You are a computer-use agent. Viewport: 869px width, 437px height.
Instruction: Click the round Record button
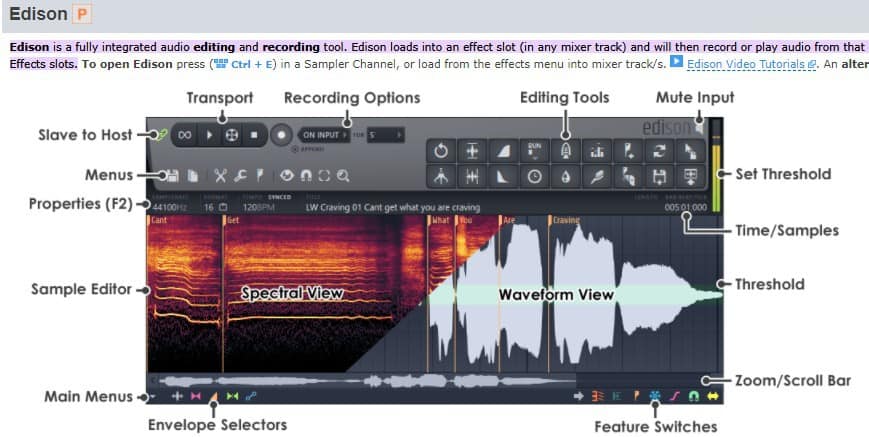click(x=282, y=135)
